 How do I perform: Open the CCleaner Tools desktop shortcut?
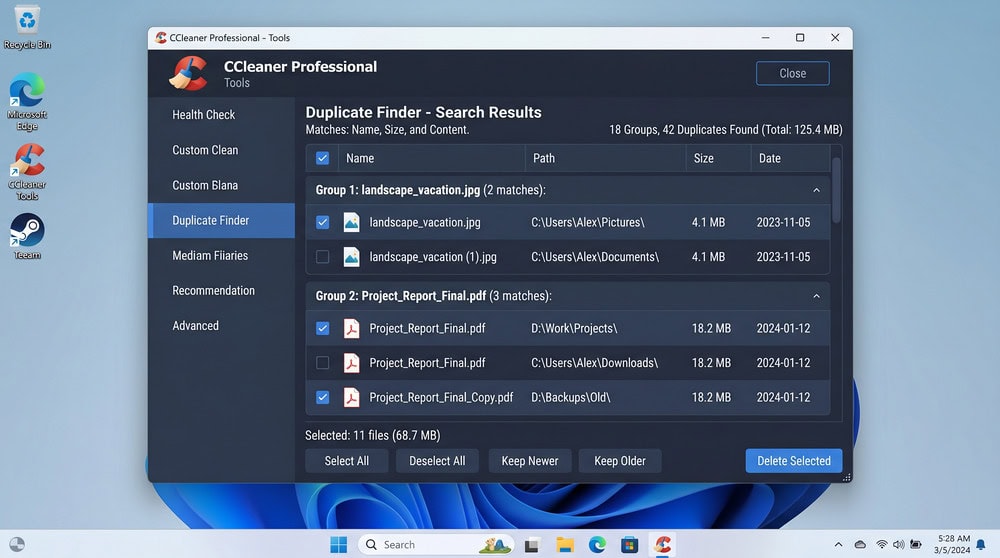[x=27, y=172]
